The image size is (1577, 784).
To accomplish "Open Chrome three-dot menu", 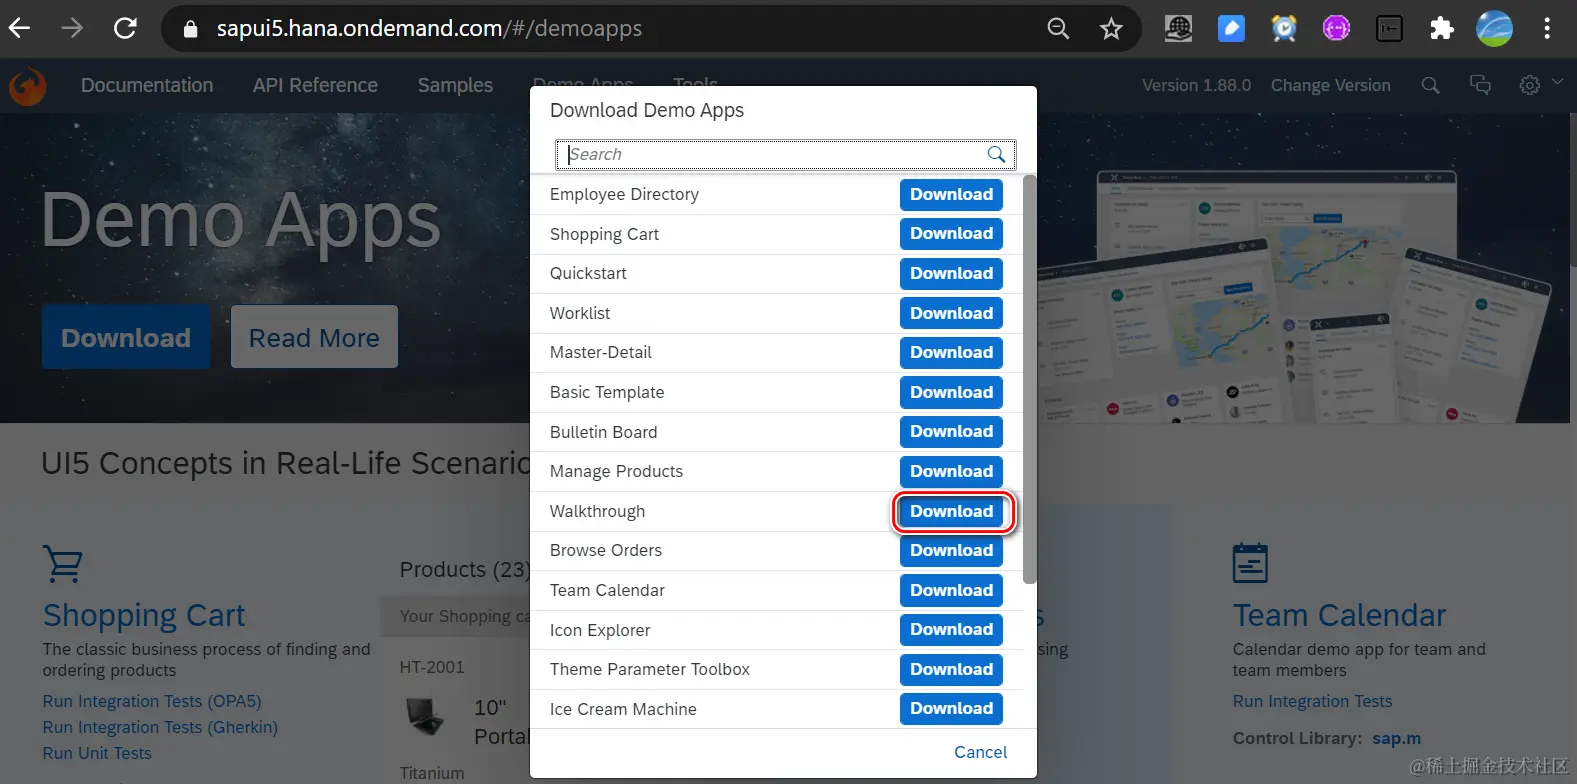I will (1547, 28).
